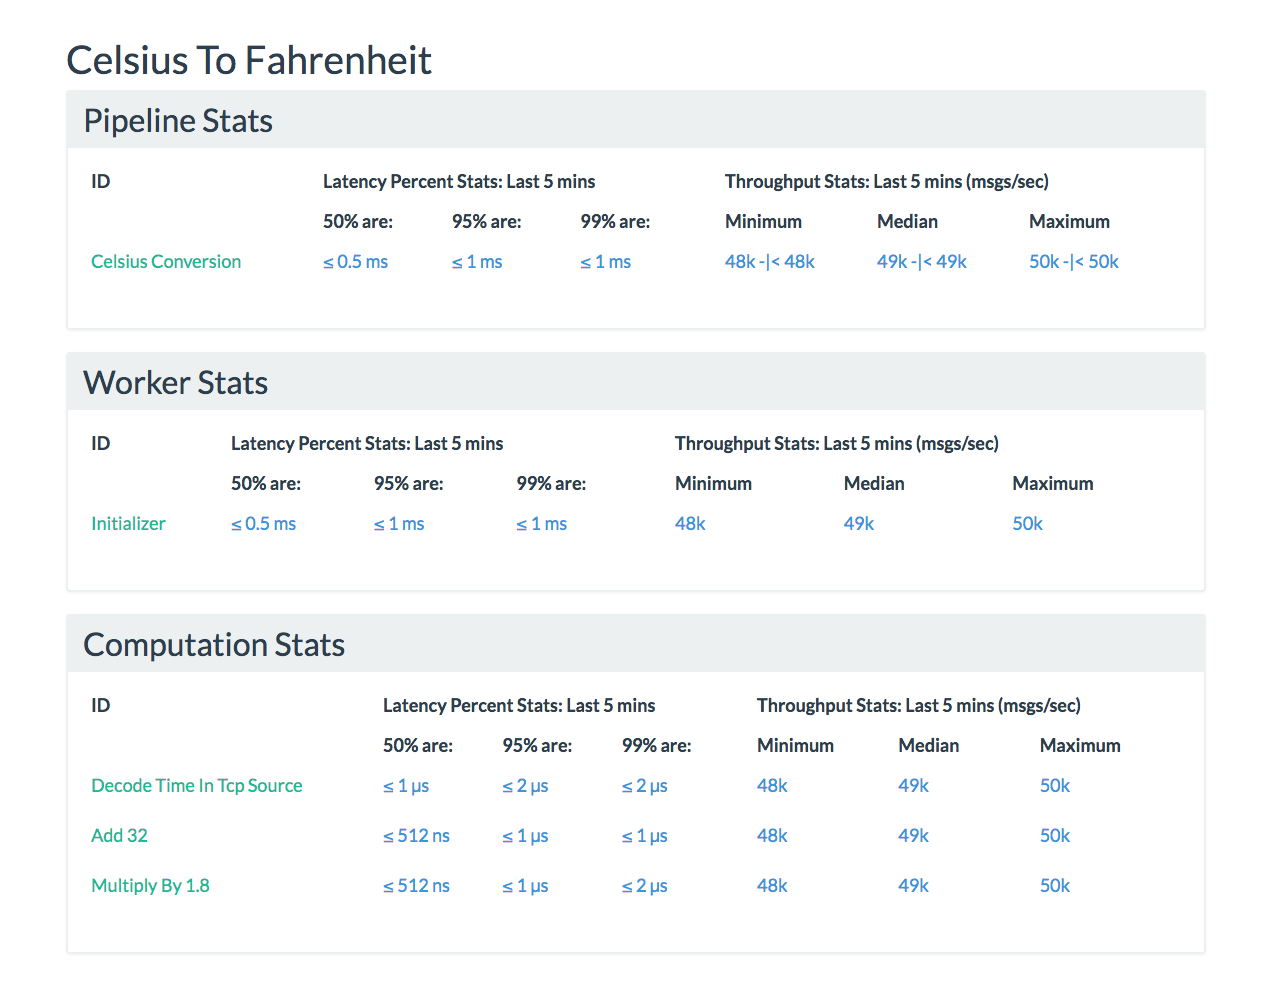1280x1002 pixels.
Task: Click Initializer minimum throughput 48k
Action: [690, 524]
